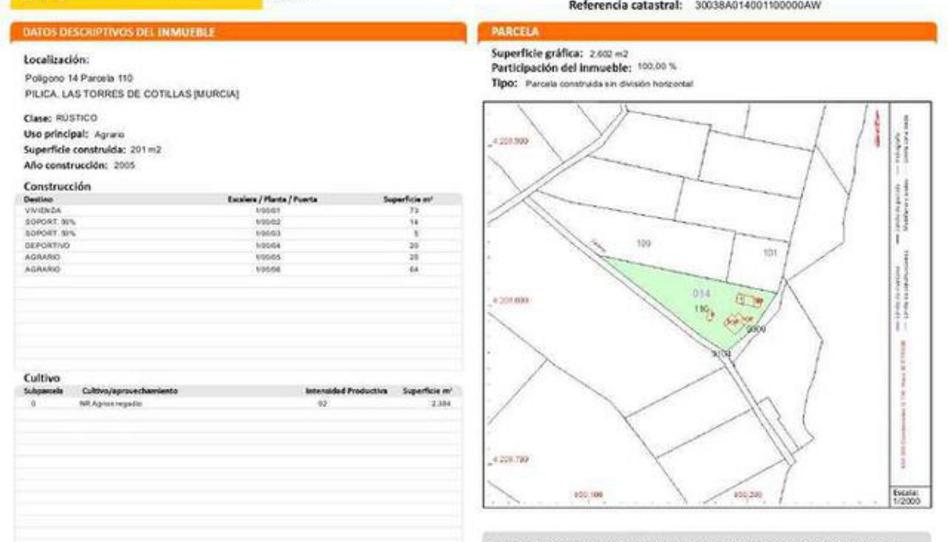Click the Polígono 14 Parcela 110 location text

pos(78,78)
